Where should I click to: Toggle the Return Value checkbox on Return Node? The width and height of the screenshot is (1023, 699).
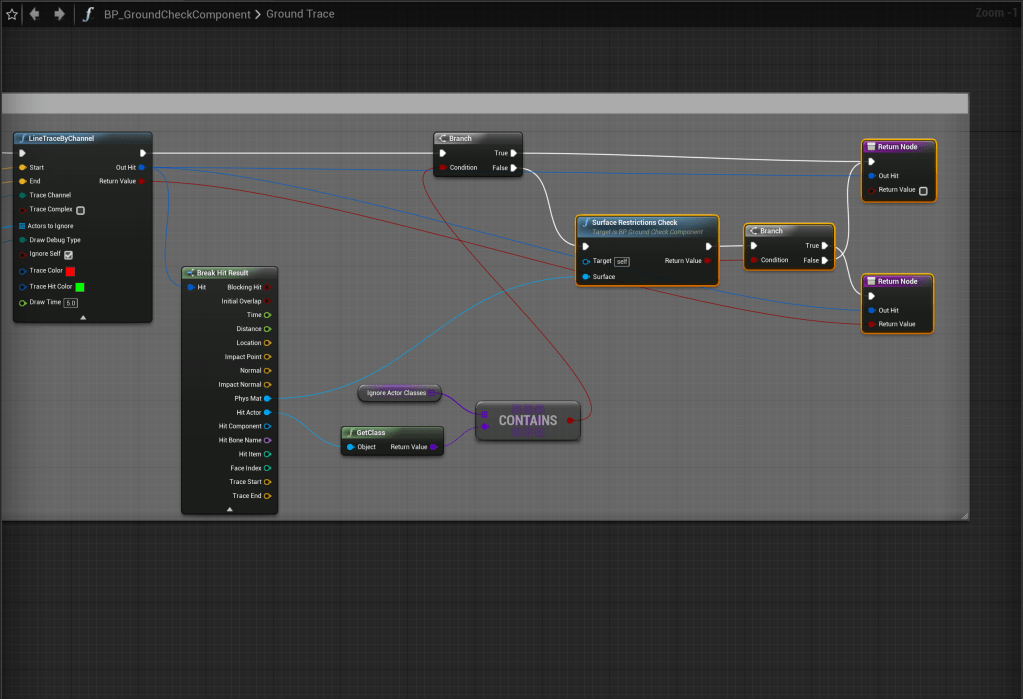(923, 190)
